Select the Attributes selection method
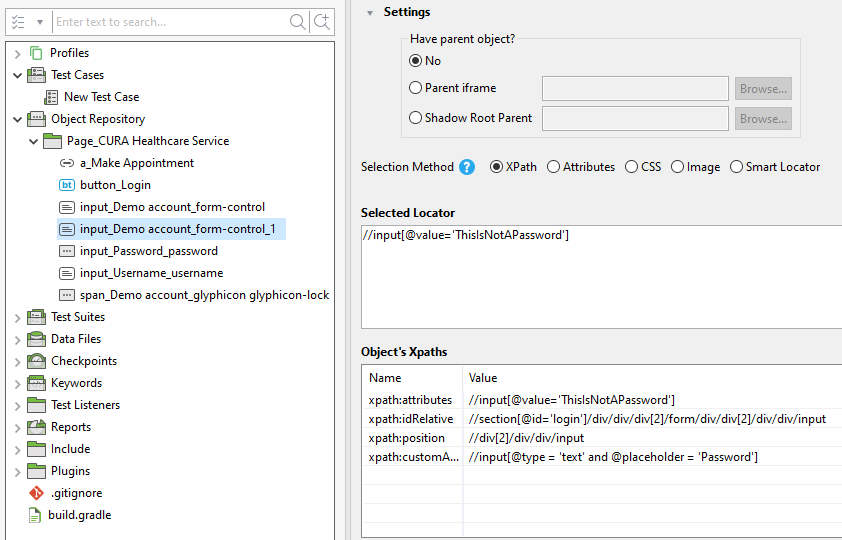This screenshot has height=540, width=842. pos(553,167)
